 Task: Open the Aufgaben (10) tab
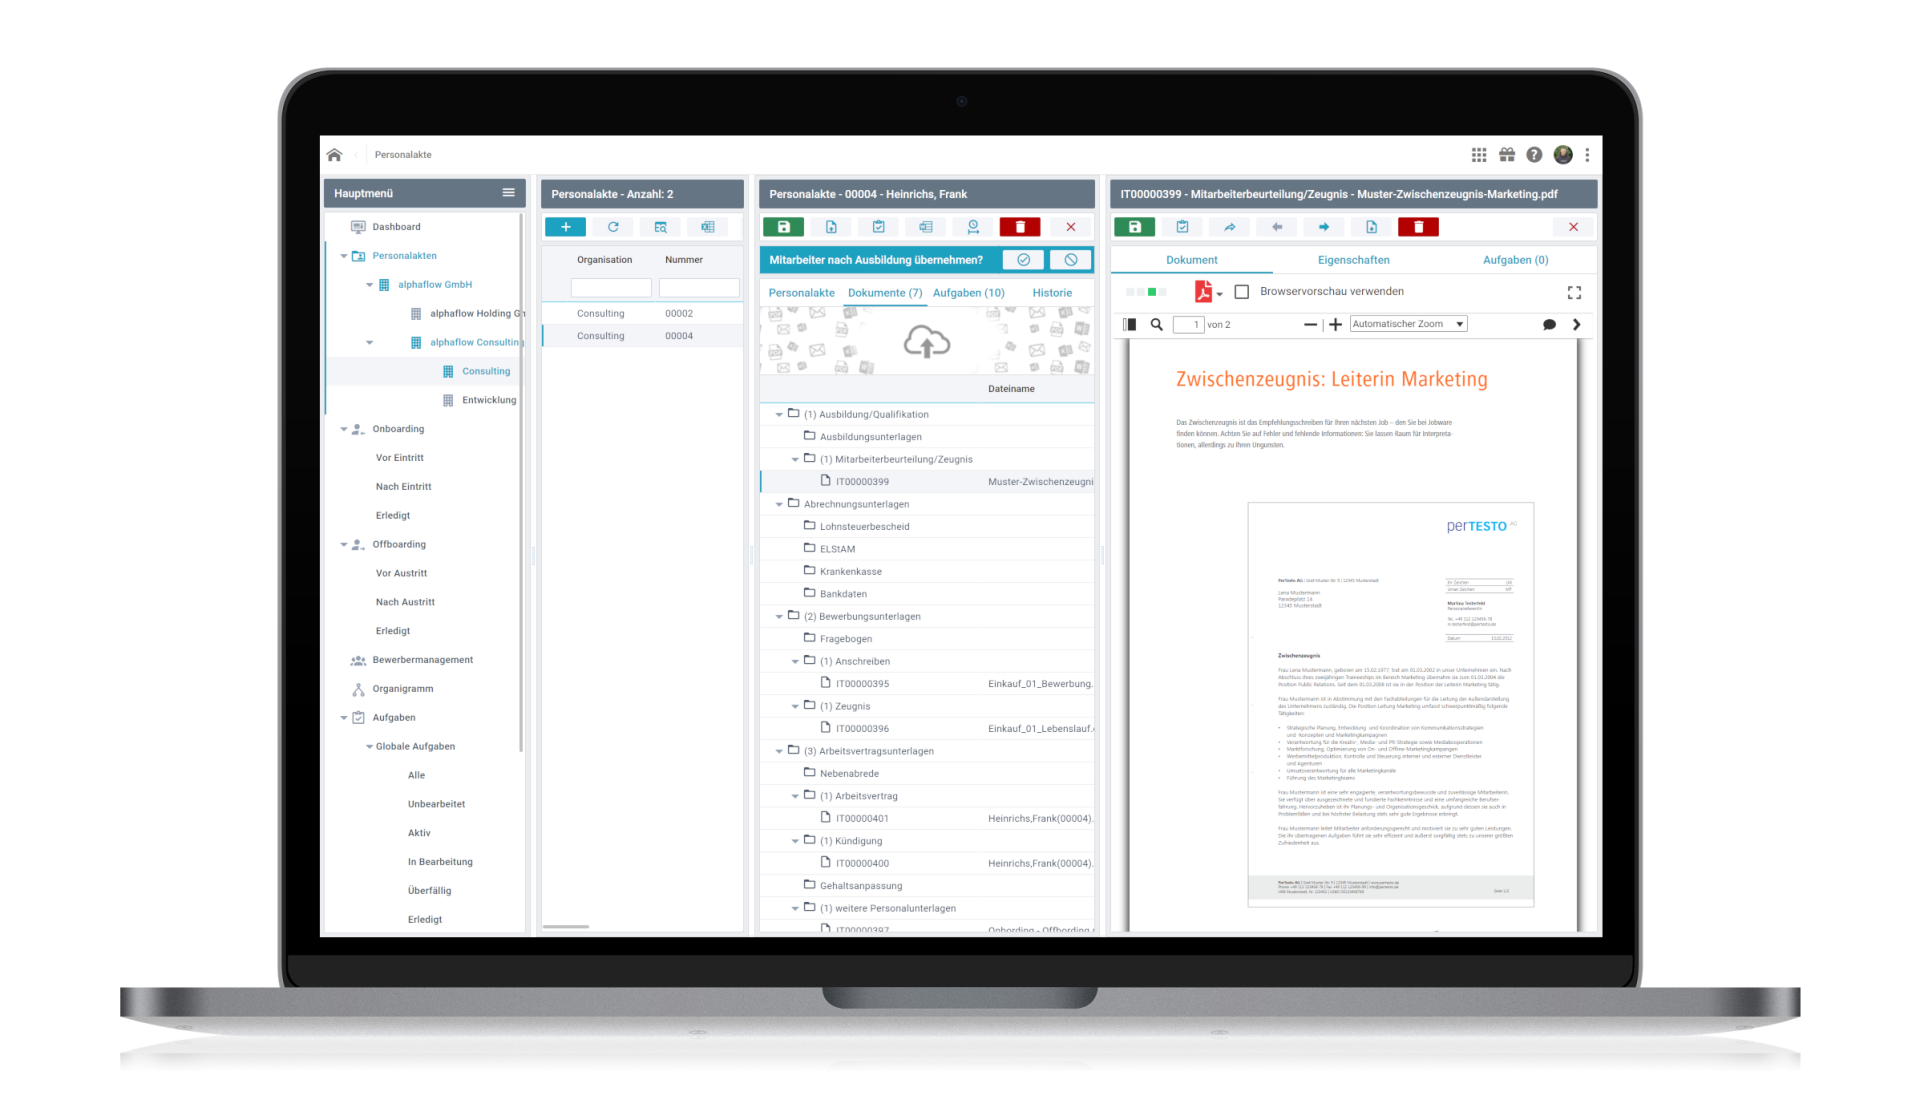point(968,293)
